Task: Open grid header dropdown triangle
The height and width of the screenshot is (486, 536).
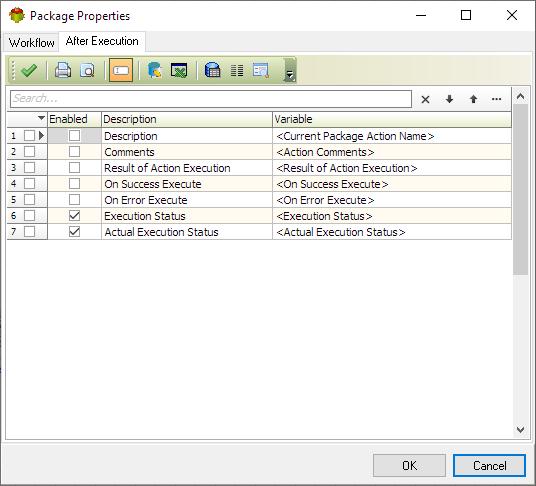Action: (x=41, y=118)
